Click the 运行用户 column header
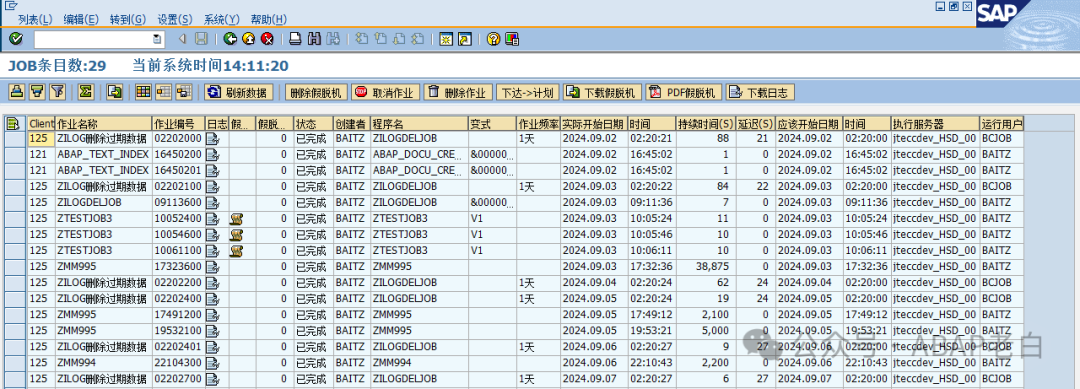 [1001, 124]
